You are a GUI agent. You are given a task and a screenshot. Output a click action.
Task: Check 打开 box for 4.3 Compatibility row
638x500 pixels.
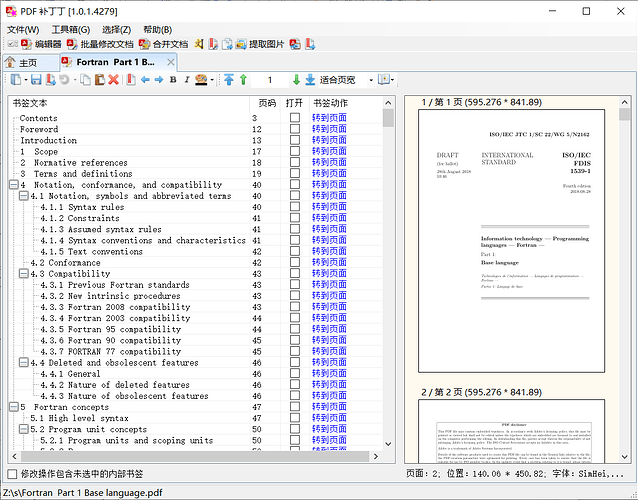(295, 273)
